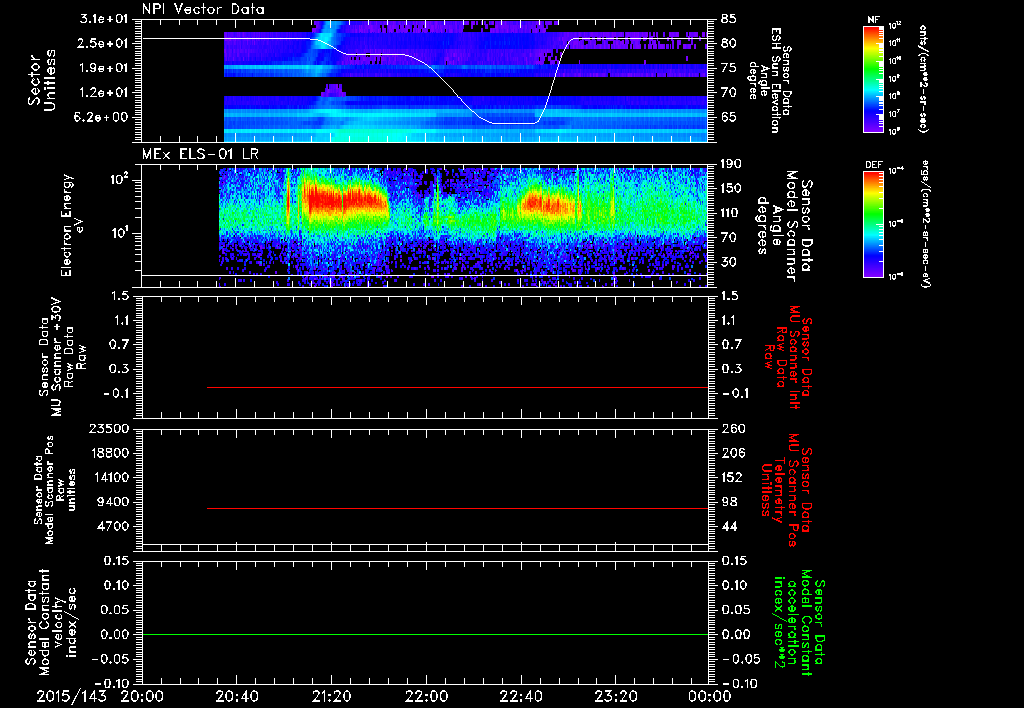
Task: Click the red line in the Scanner Pos panel
Action: [x=457, y=508]
